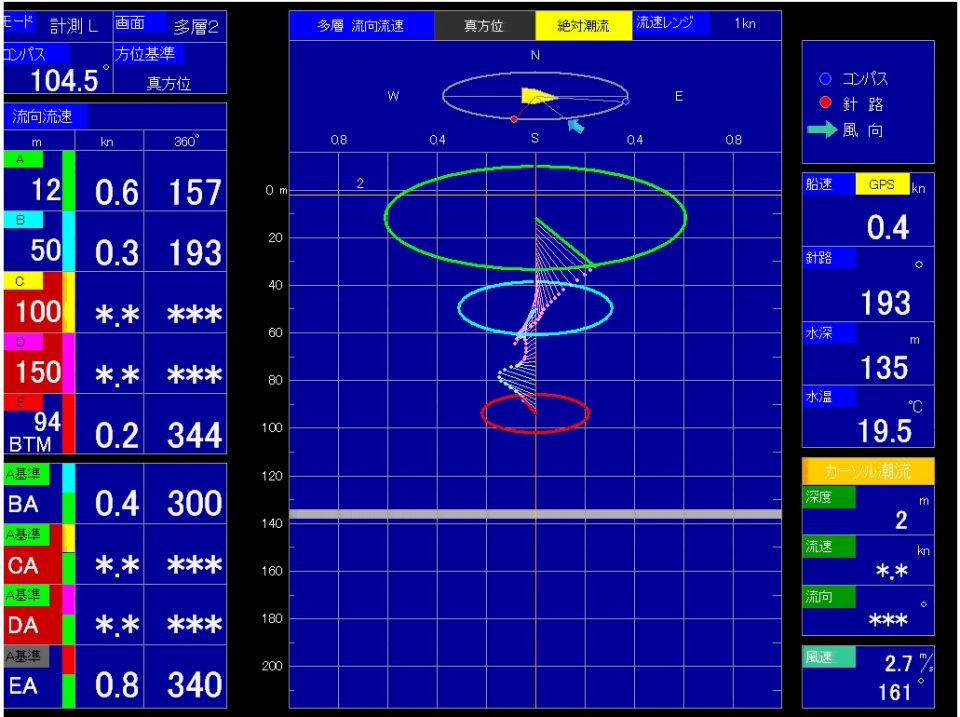Image resolution: width=960 pixels, height=717 pixels.
Task: Click the green 流向 cursor label
Action: click(828, 596)
